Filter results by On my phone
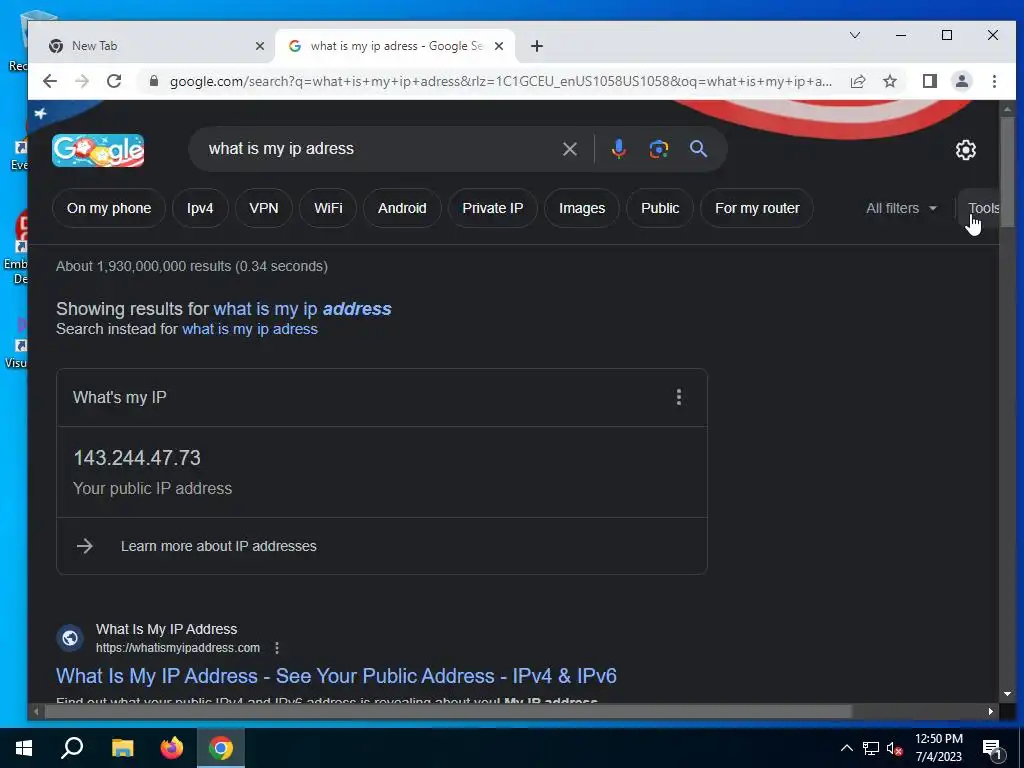 (x=109, y=208)
